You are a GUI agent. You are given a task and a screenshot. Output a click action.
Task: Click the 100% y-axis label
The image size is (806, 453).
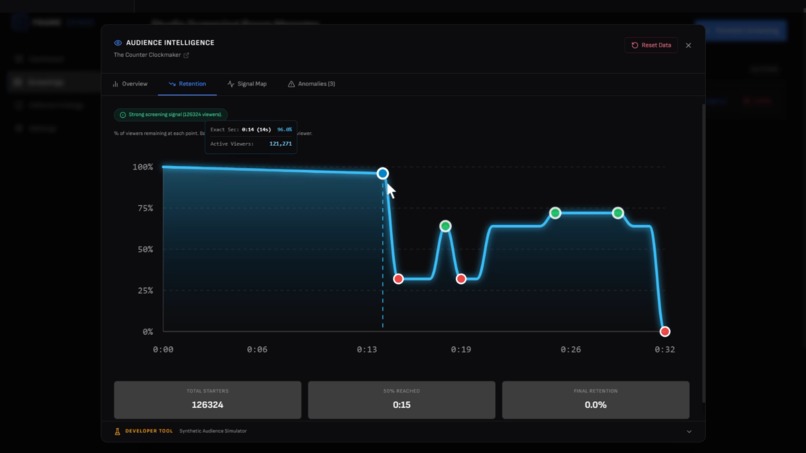(143, 167)
